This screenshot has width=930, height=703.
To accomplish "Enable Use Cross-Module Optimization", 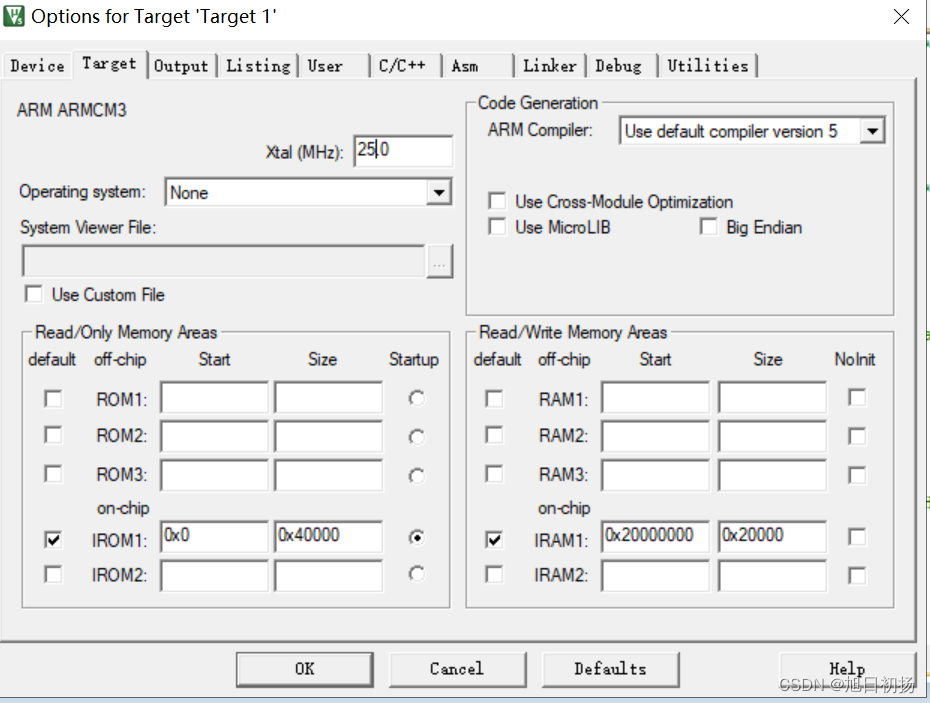I will [x=497, y=200].
